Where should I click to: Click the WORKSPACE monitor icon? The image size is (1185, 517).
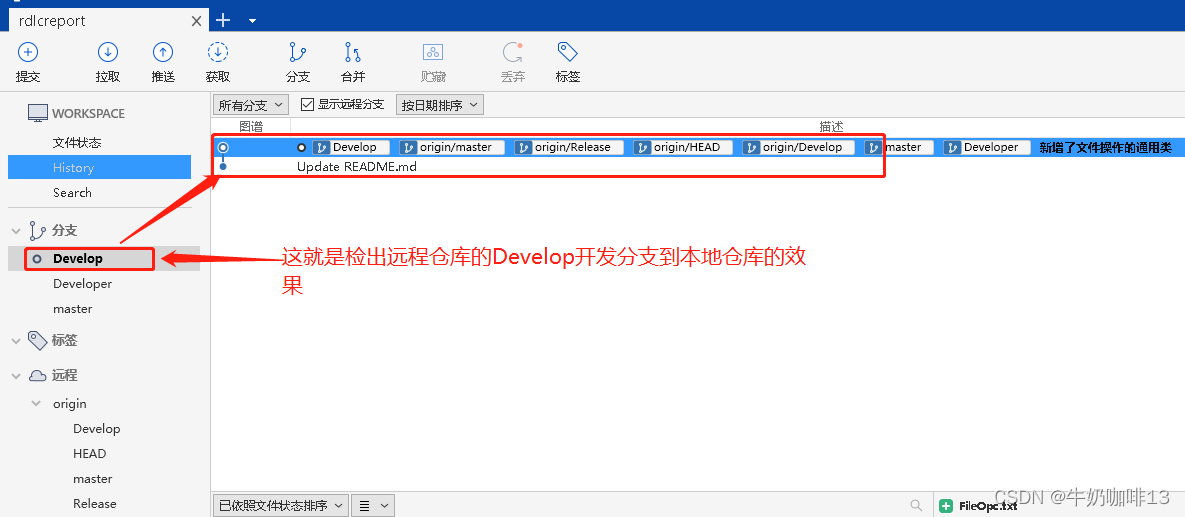pos(38,113)
